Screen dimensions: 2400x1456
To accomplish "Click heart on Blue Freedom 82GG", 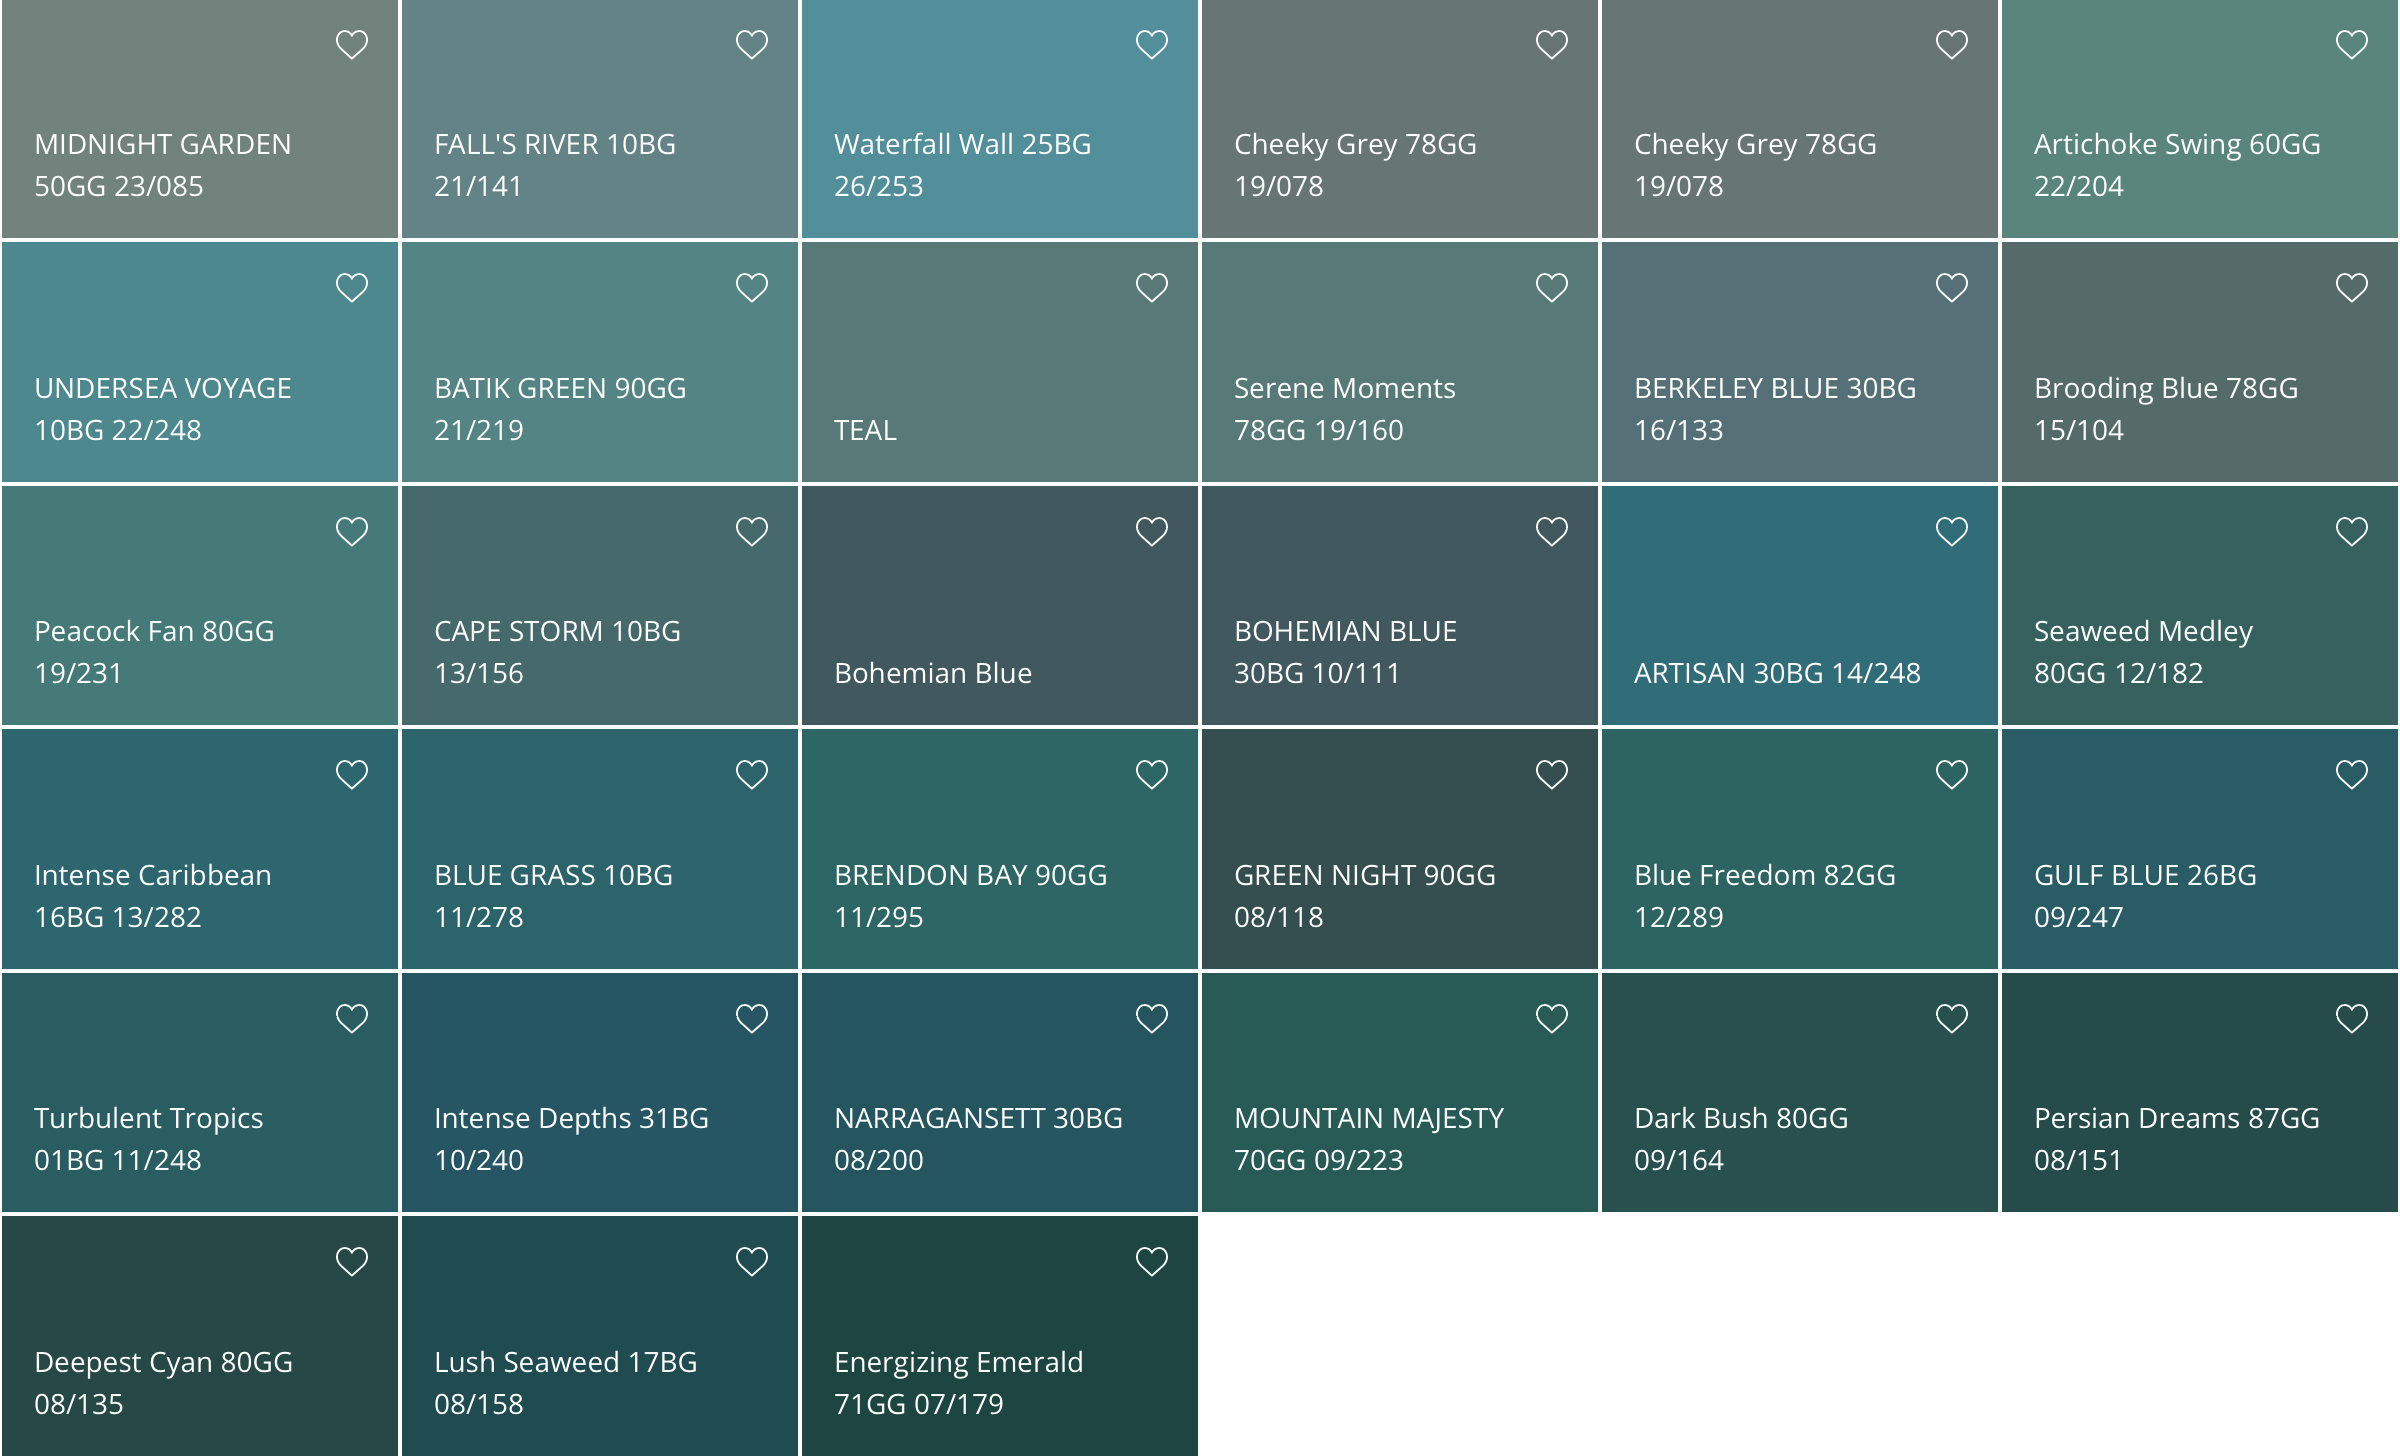I will tap(1952, 775).
